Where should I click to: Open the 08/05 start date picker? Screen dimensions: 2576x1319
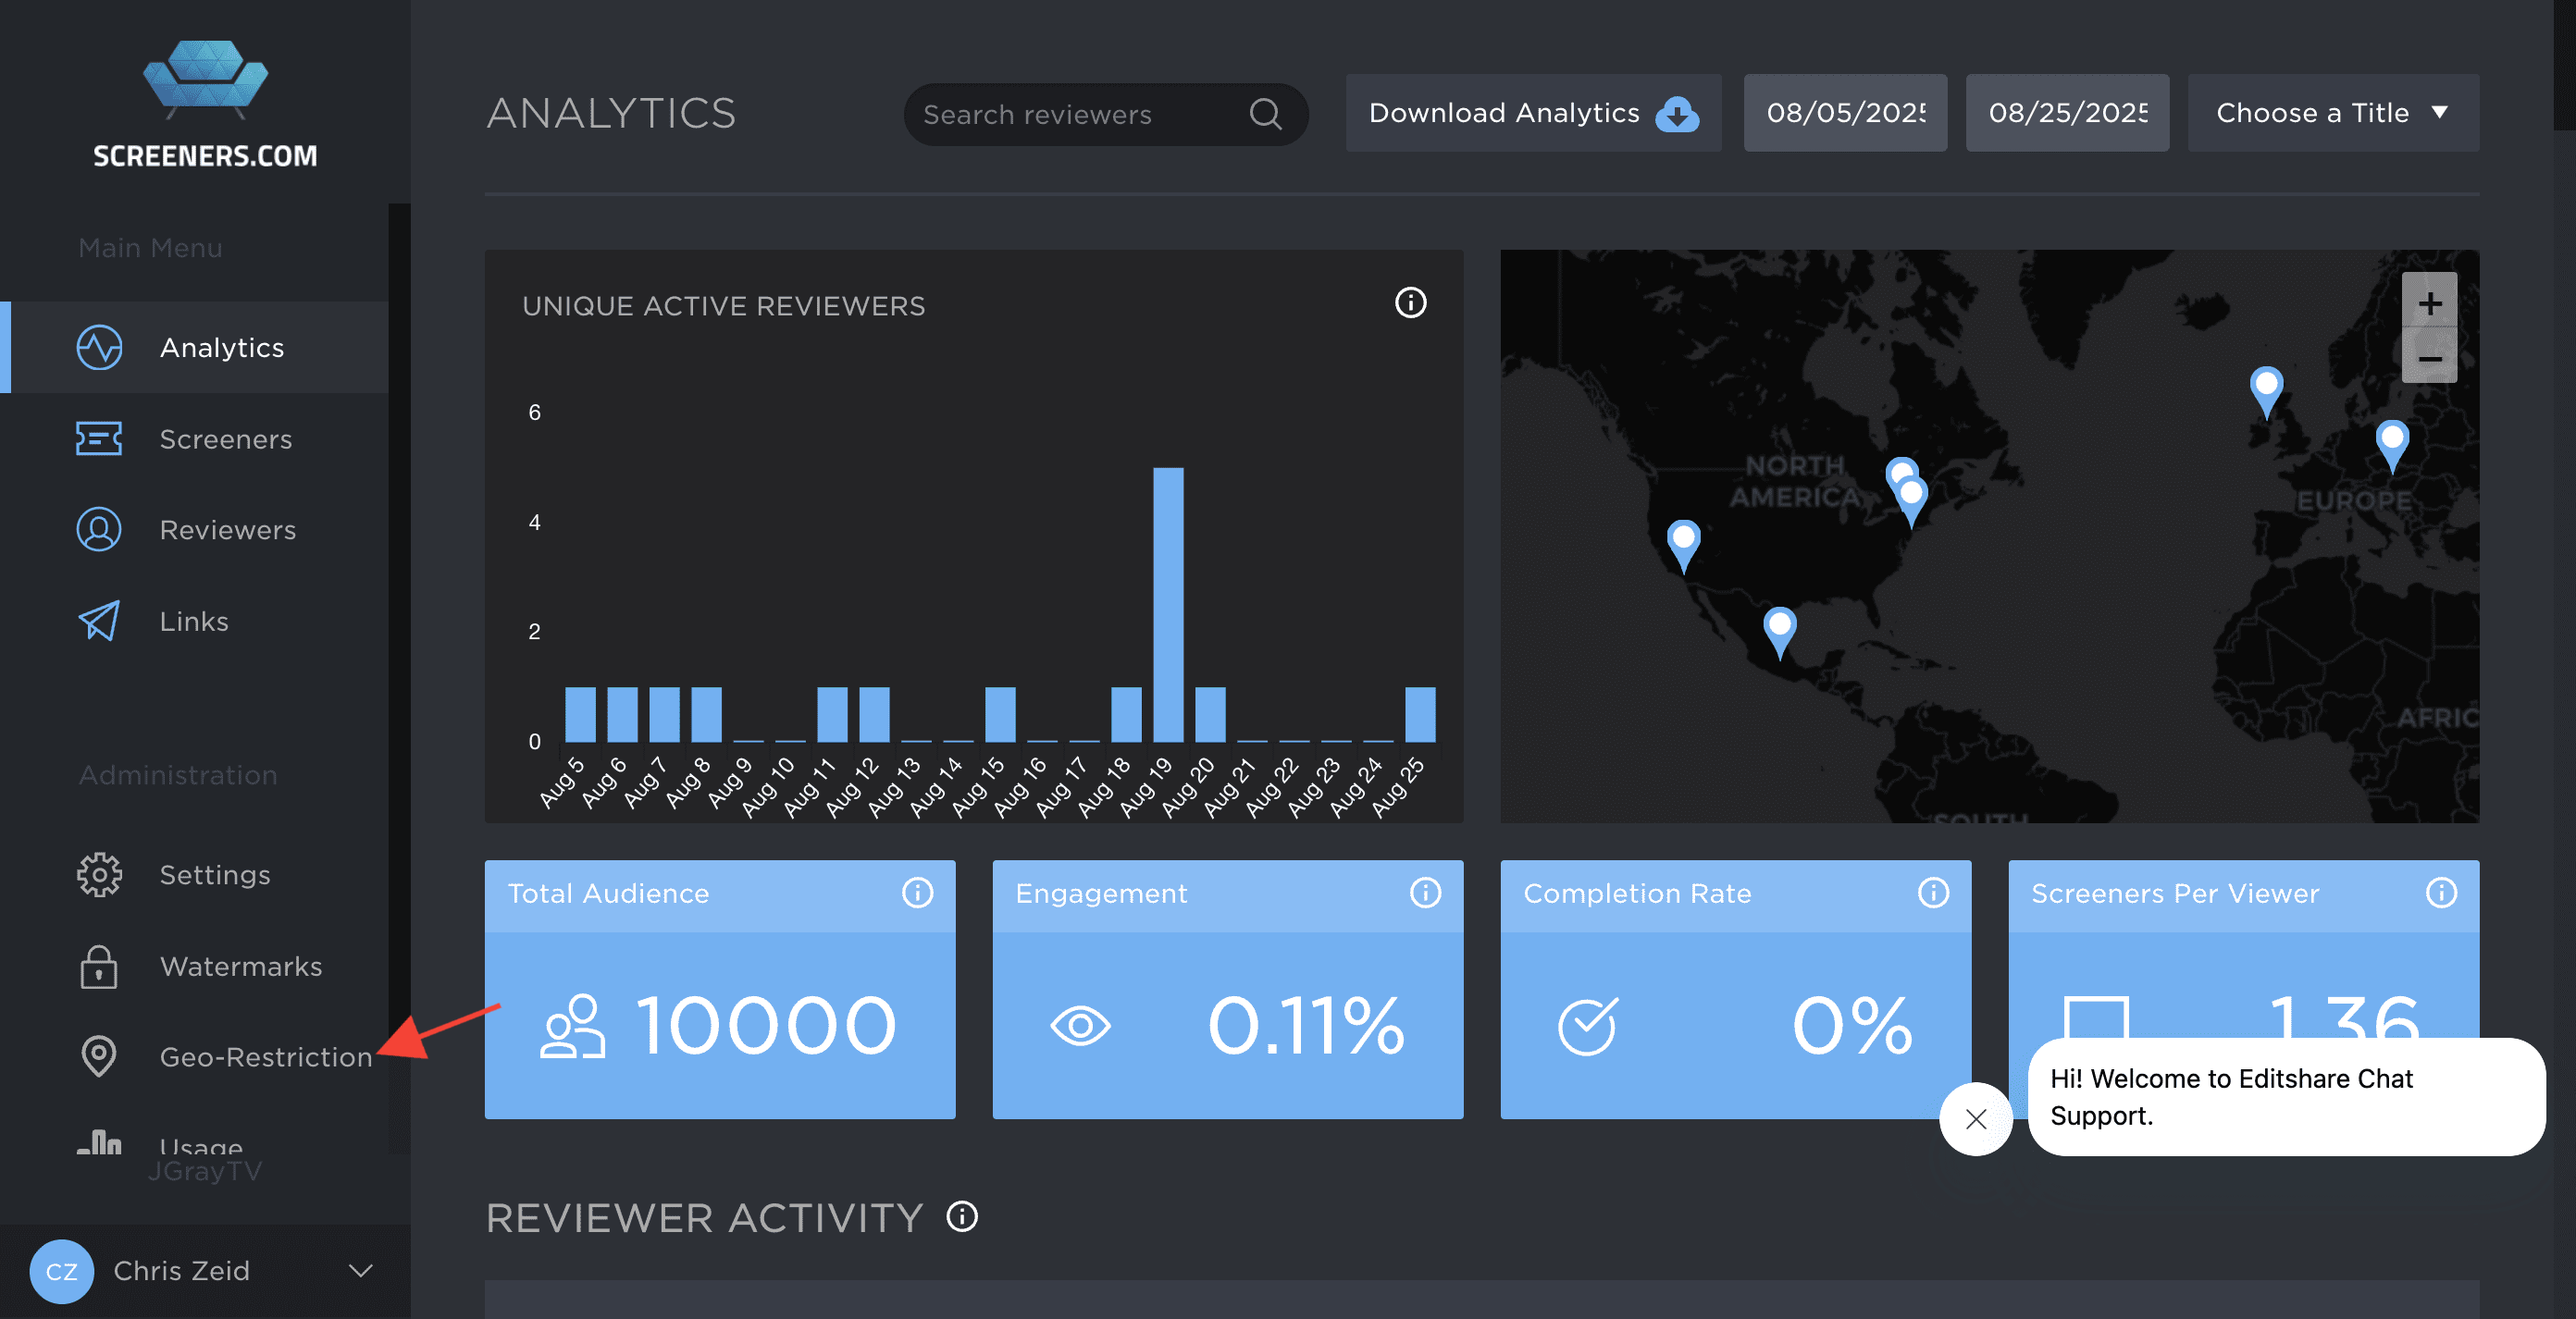click(1844, 113)
